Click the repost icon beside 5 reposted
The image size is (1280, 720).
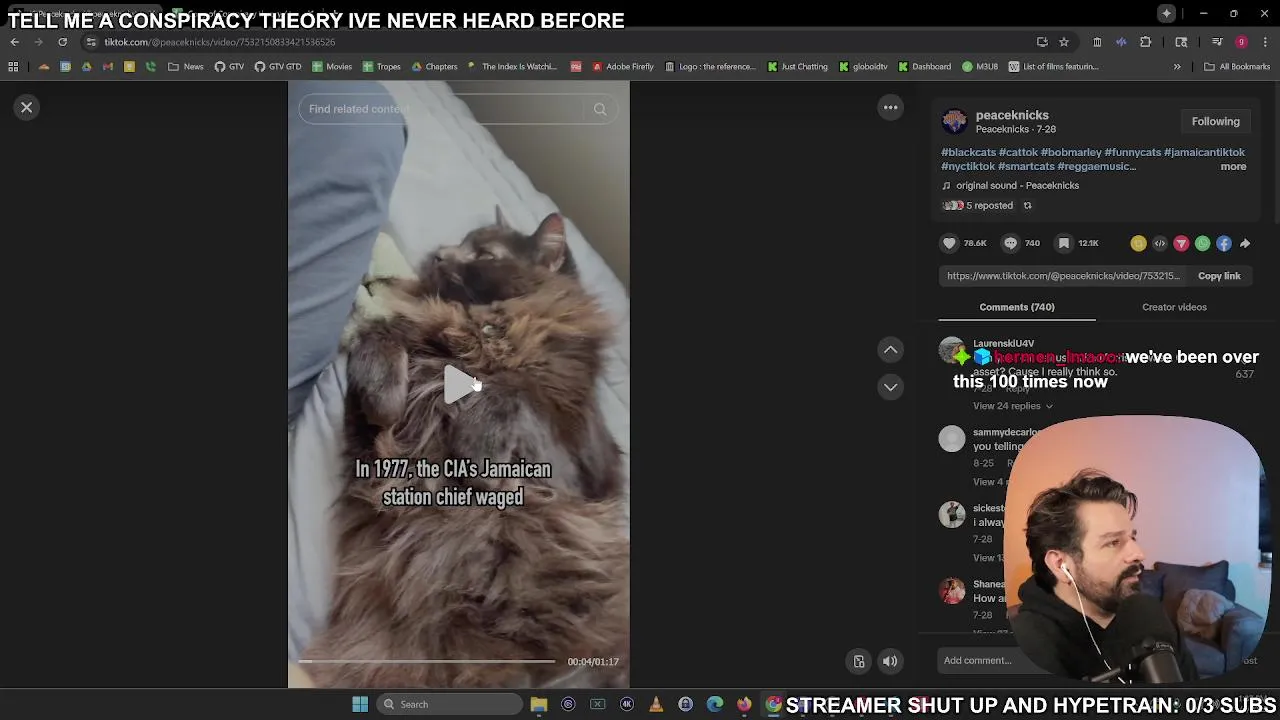[x=1027, y=206]
